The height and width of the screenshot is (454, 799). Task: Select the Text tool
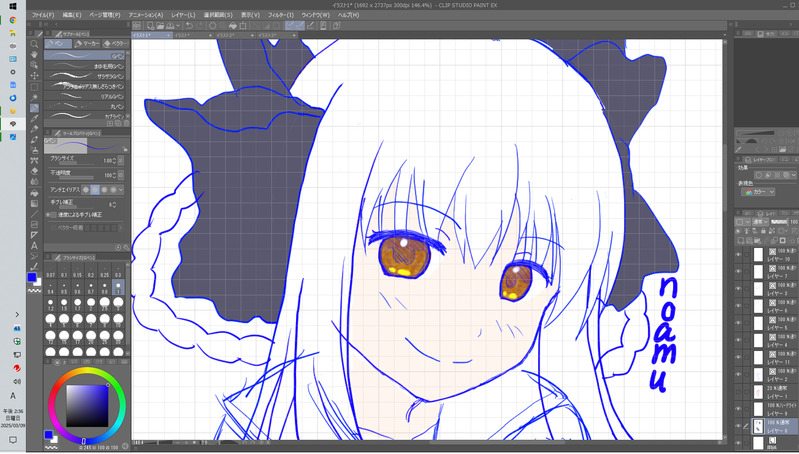(x=34, y=246)
